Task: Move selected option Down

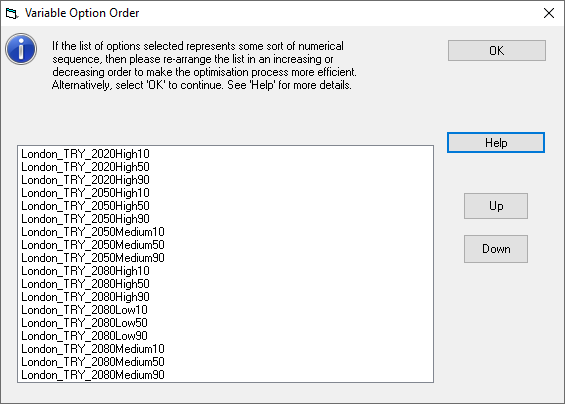Action: click(x=496, y=249)
